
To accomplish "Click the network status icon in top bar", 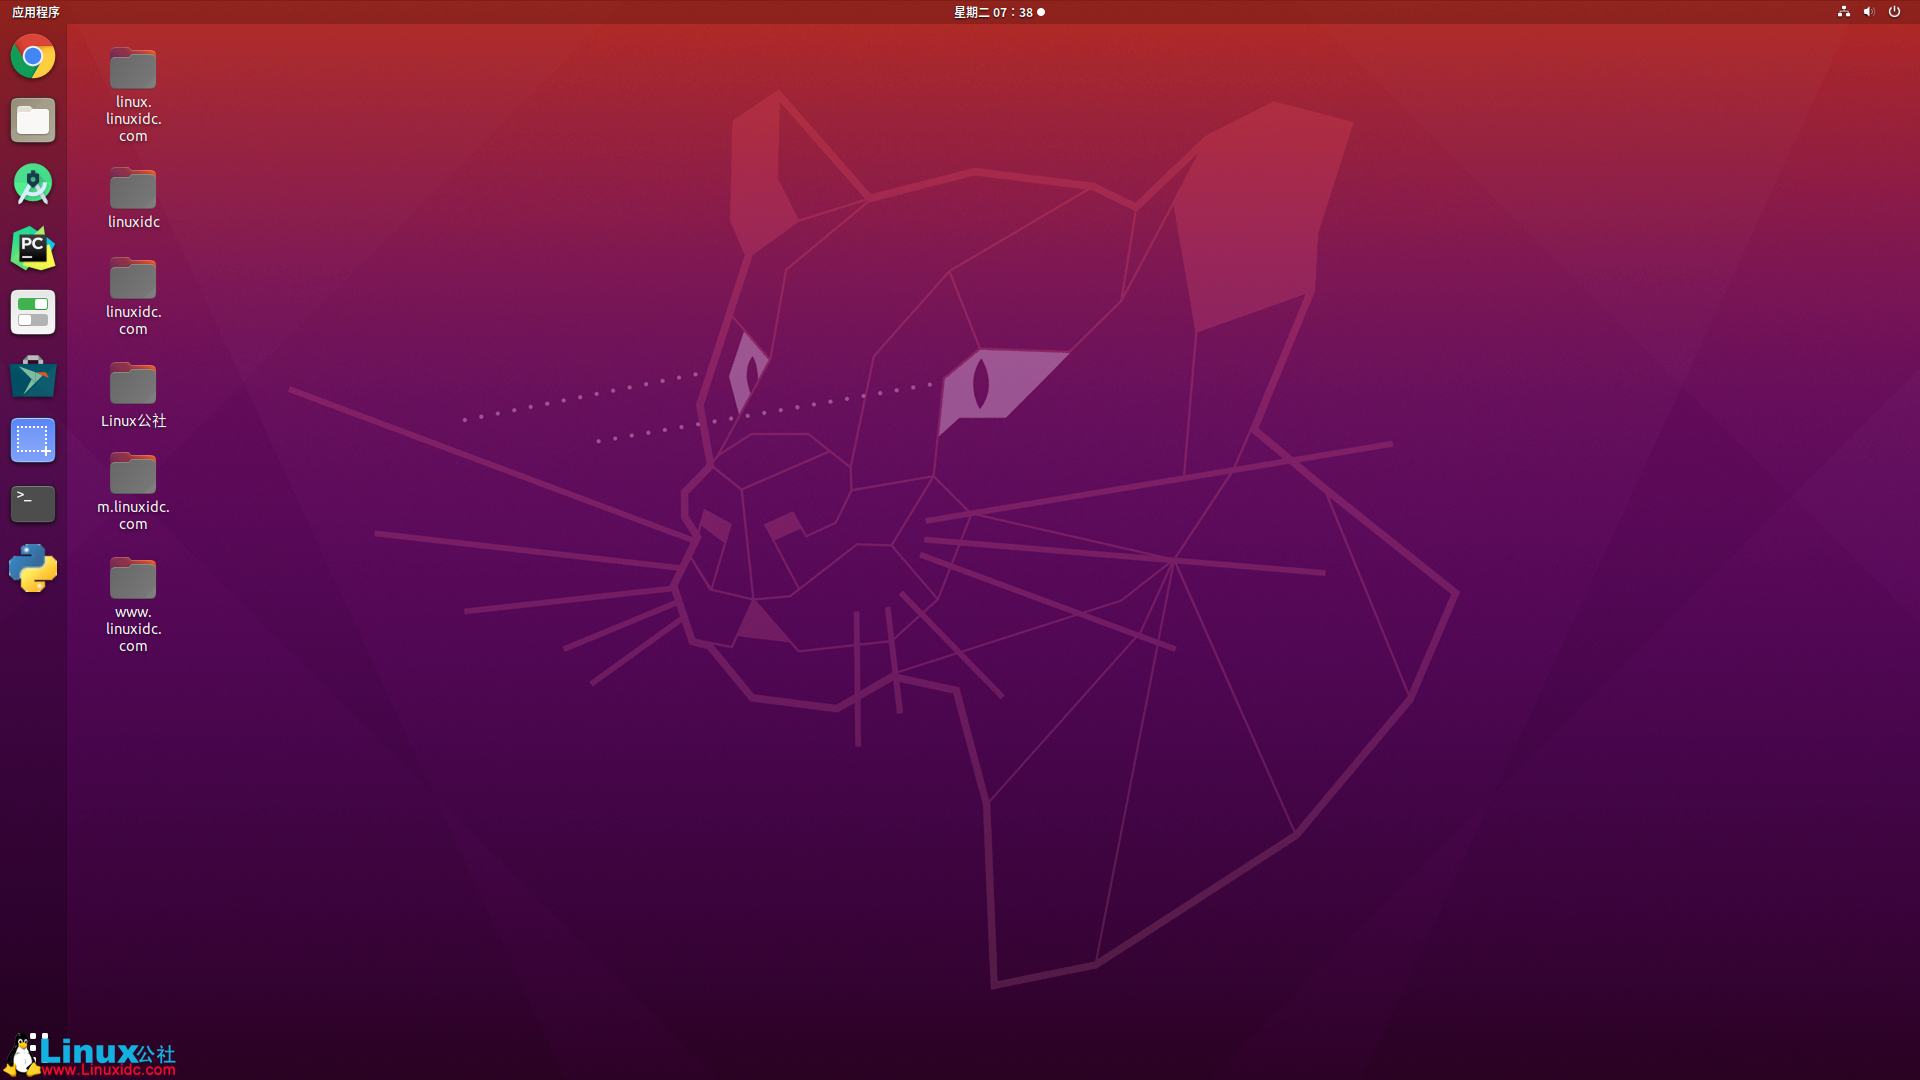I will click(1844, 12).
